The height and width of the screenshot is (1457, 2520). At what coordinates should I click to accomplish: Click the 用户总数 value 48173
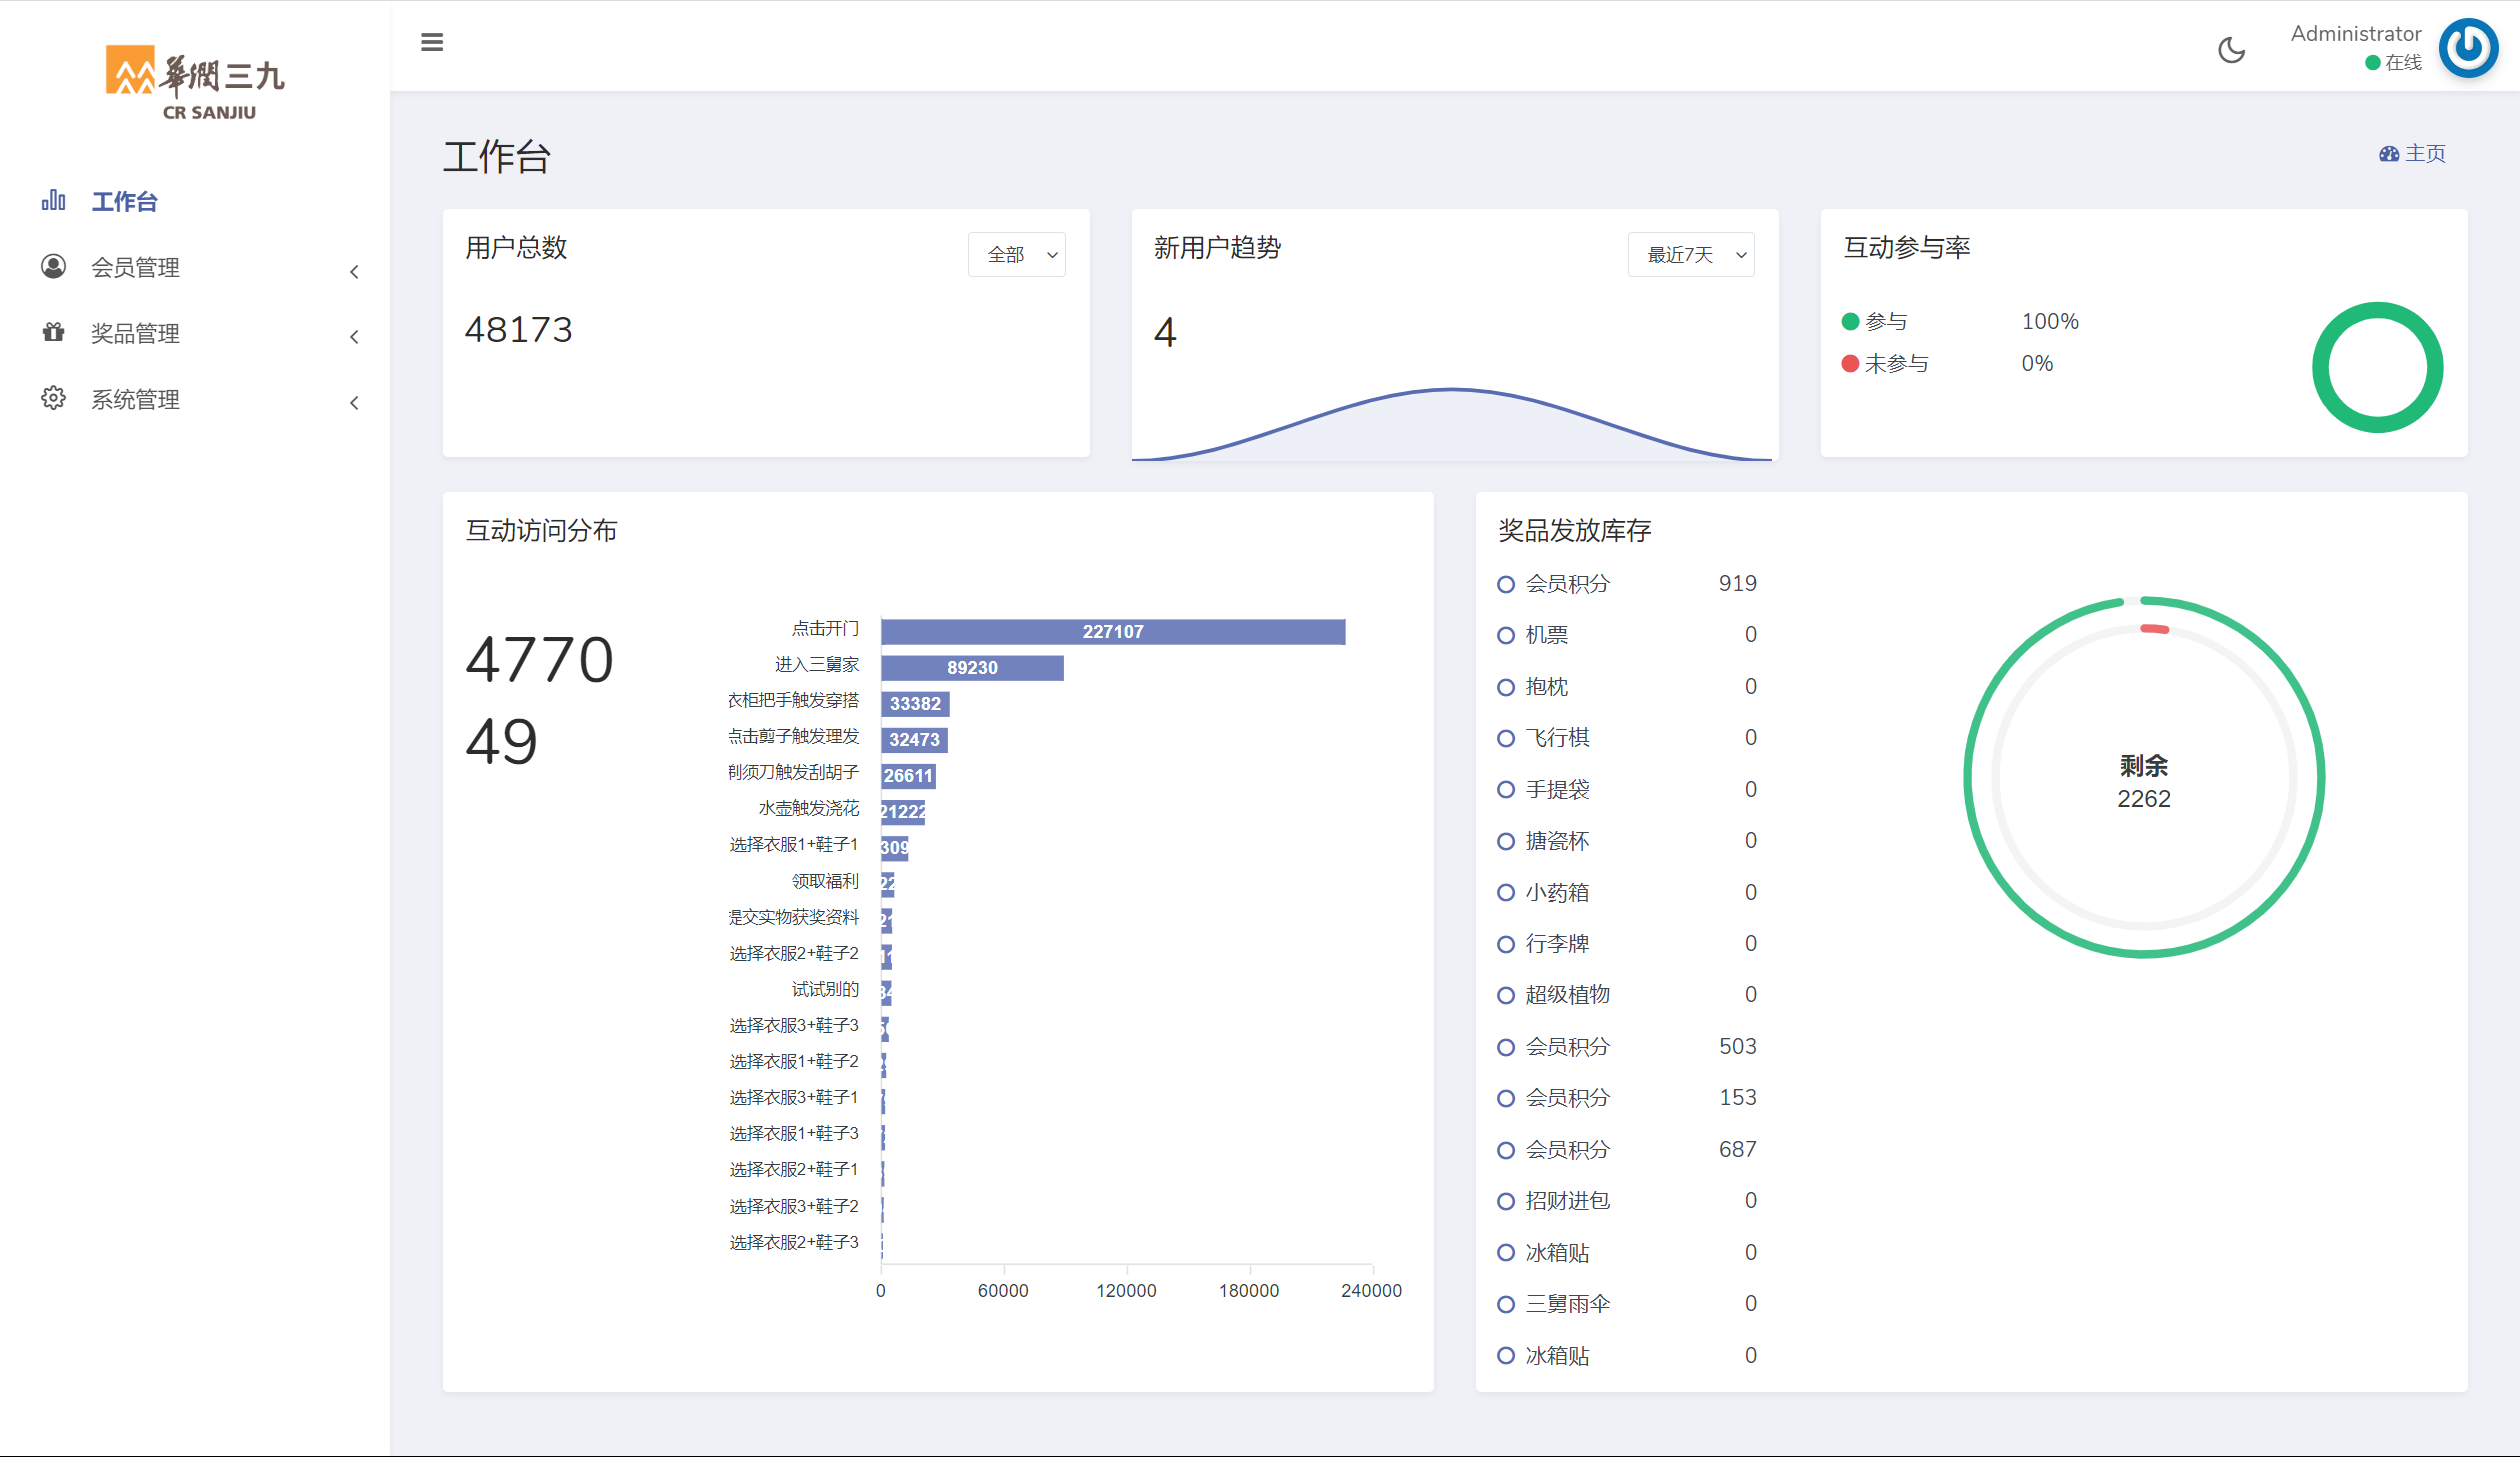[518, 329]
